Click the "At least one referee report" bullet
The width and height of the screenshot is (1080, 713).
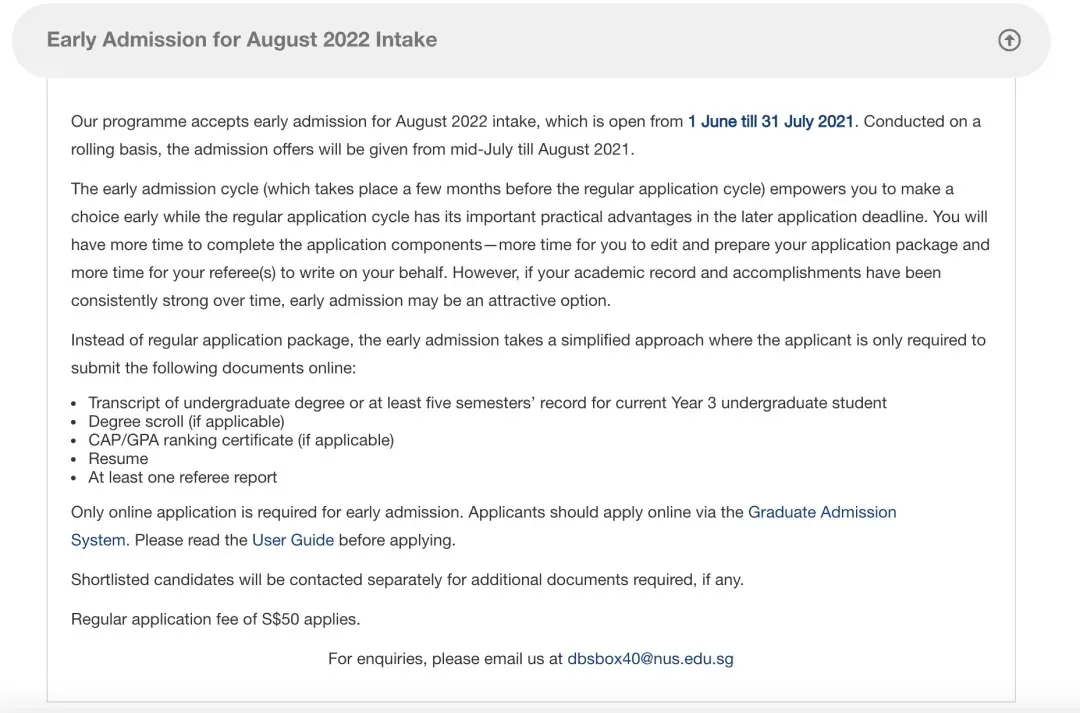(x=182, y=477)
